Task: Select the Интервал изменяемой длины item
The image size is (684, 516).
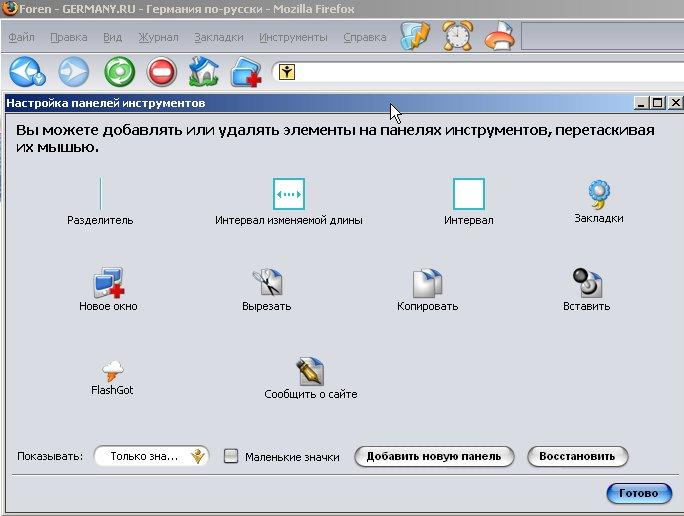Action: pyautogui.click(x=289, y=202)
